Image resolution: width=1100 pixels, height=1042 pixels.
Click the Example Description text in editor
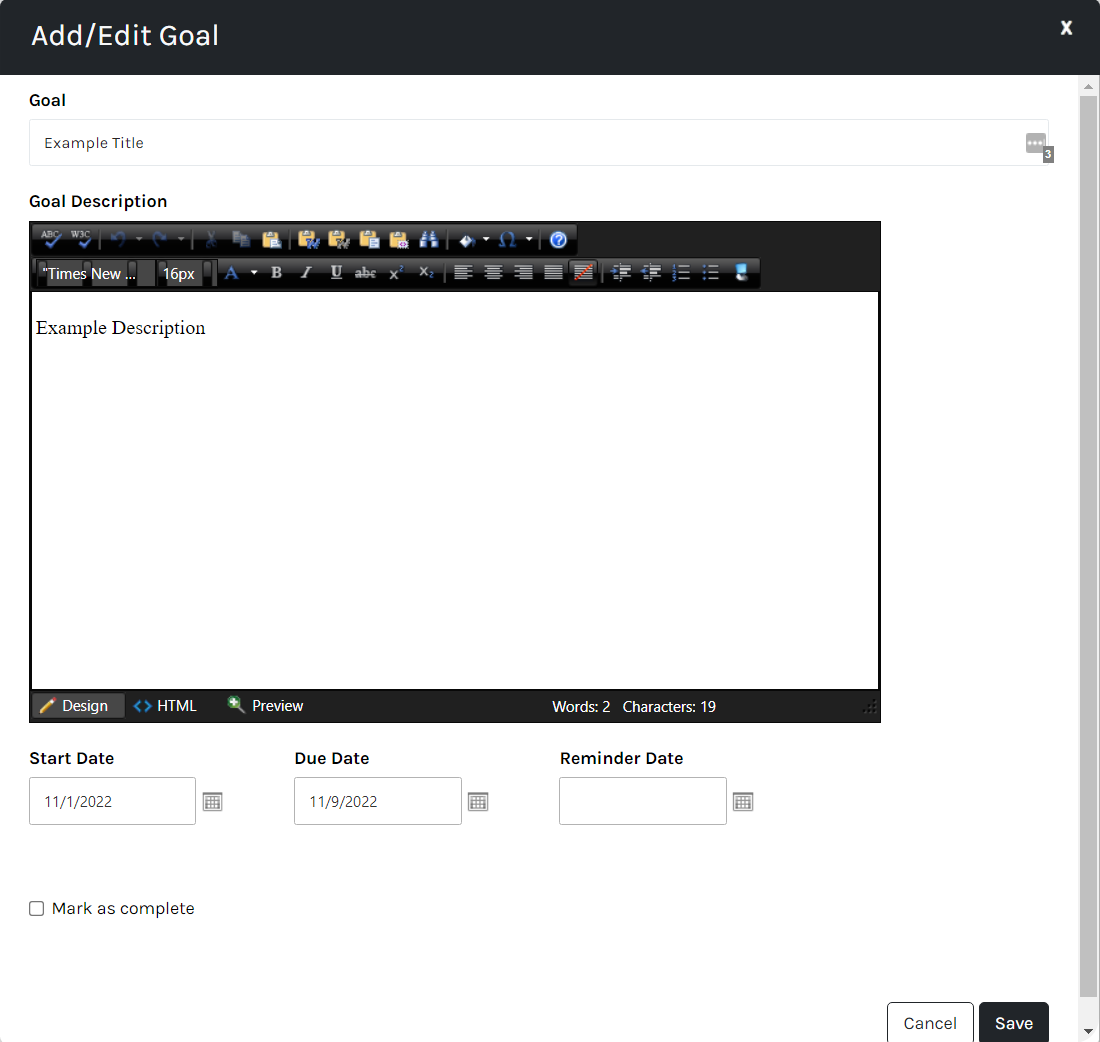click(121, 328)
